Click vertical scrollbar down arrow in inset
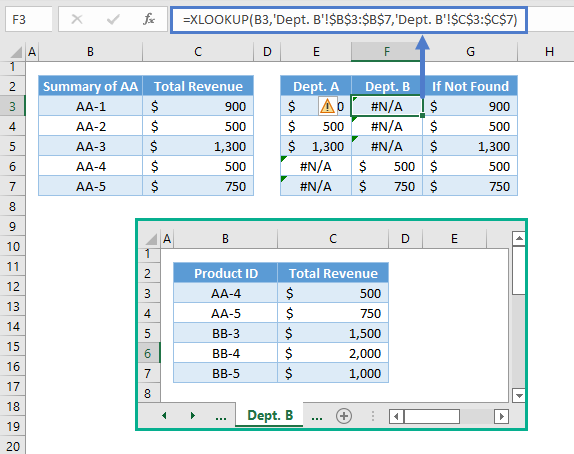 tap(519, 395)
